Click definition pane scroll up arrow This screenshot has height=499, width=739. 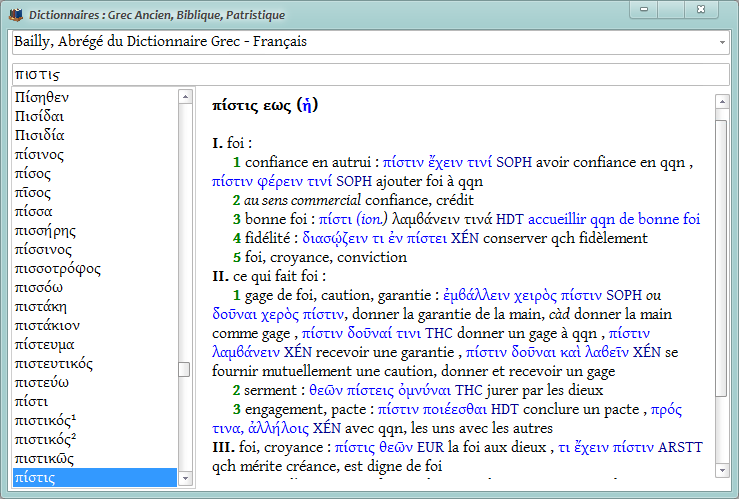point(722,101)
